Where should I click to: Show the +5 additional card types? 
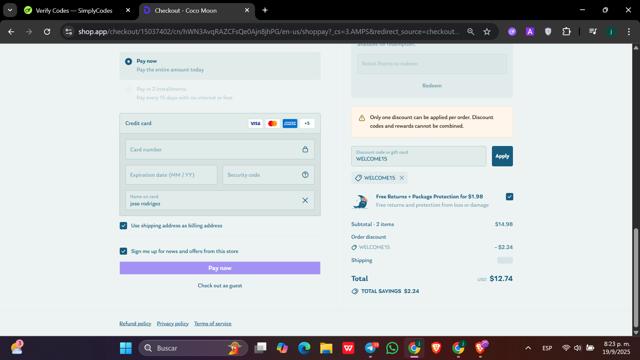click(x=307, y=123)
